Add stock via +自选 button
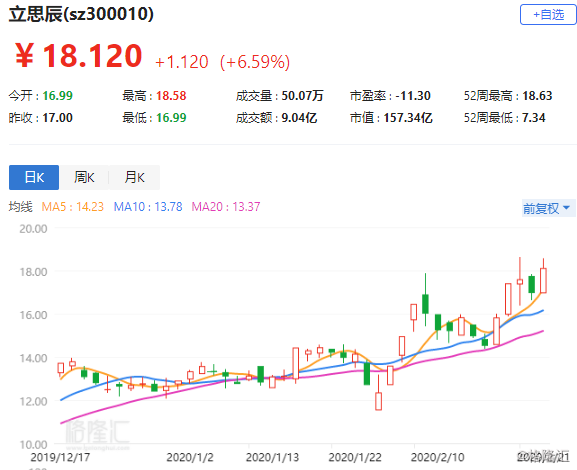The width and height of the screenshot is (577, 470). [x=548, y=15]
